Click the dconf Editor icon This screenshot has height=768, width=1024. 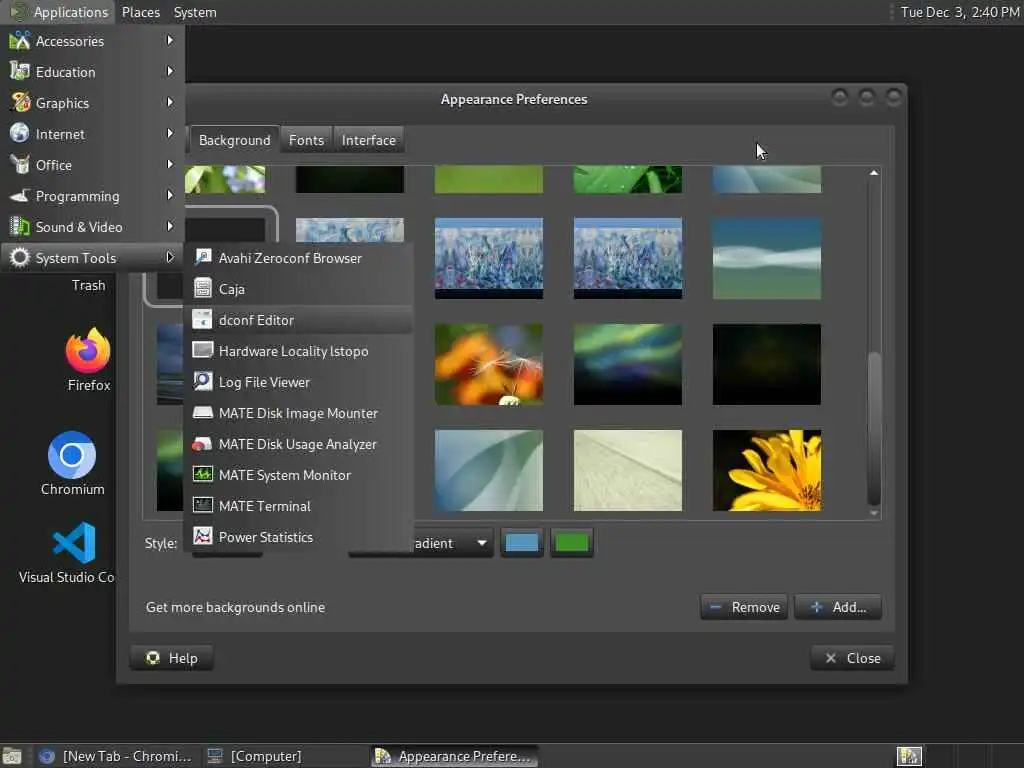click(x=202, y=319)
